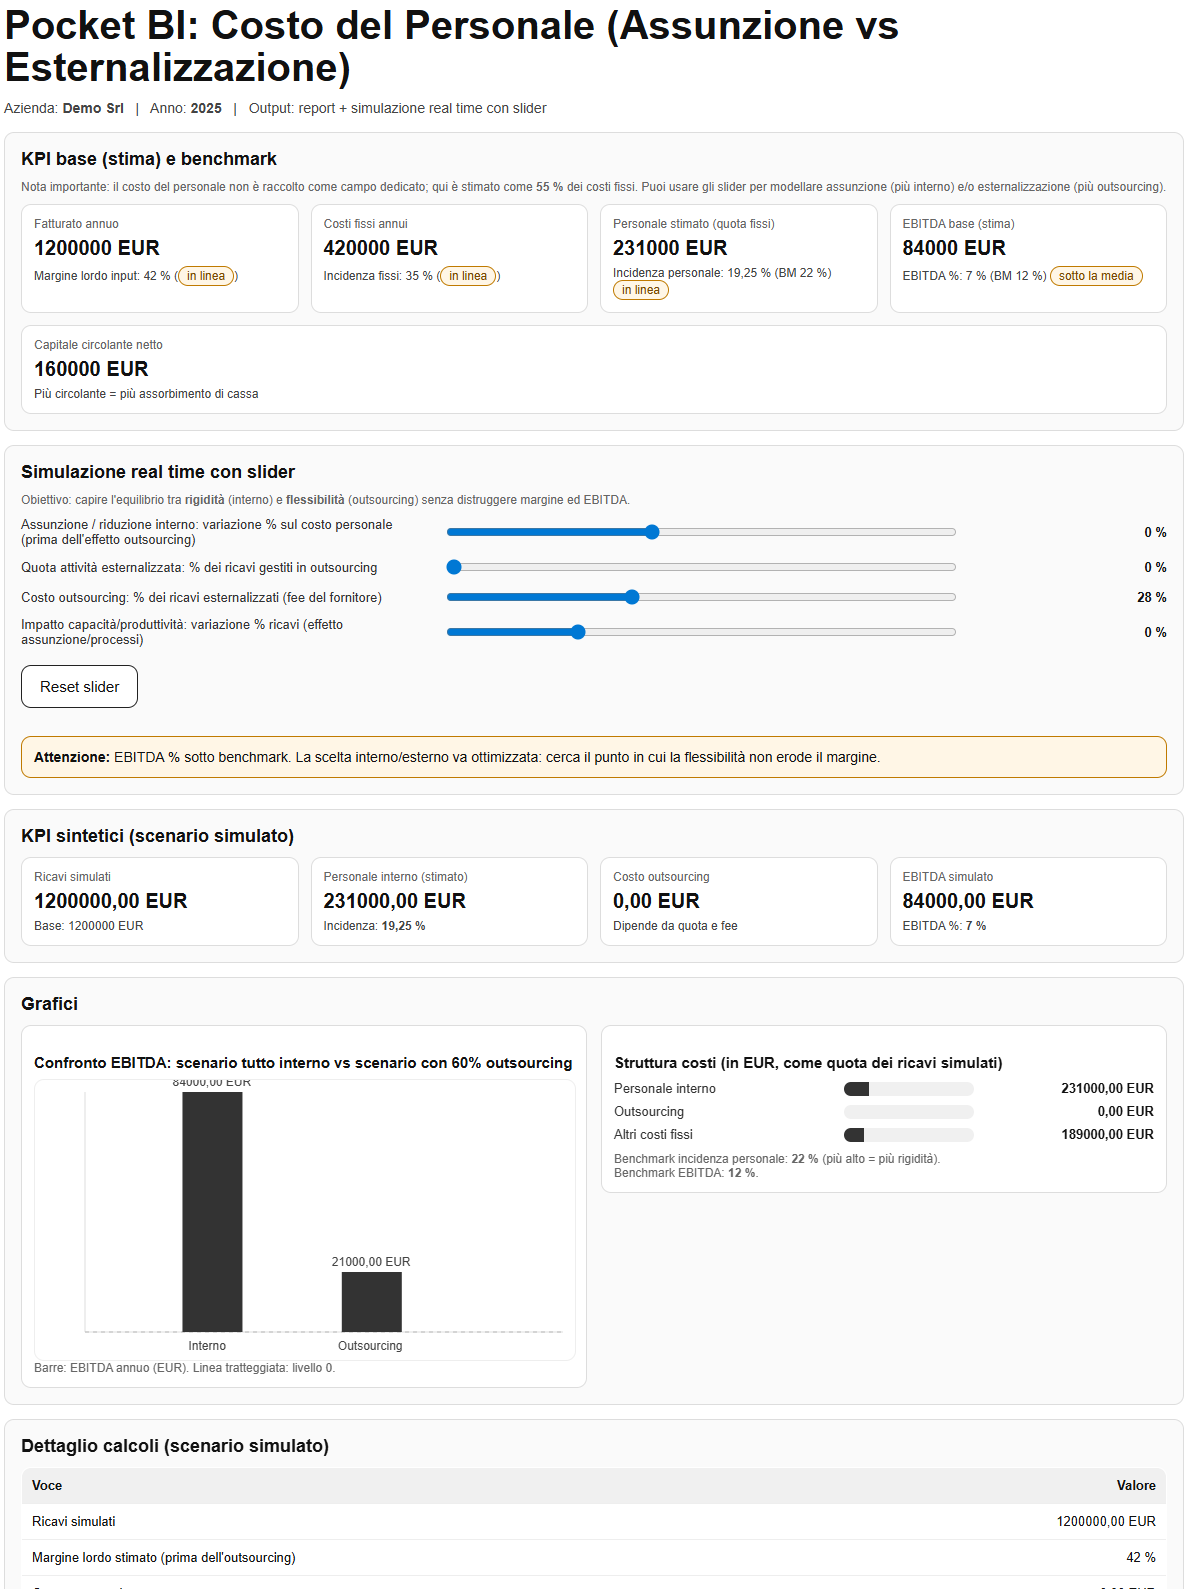The image size is (1199, 1589).
Task: Click 'in linea' badge under Personale stimato
Action: (640, 290)
